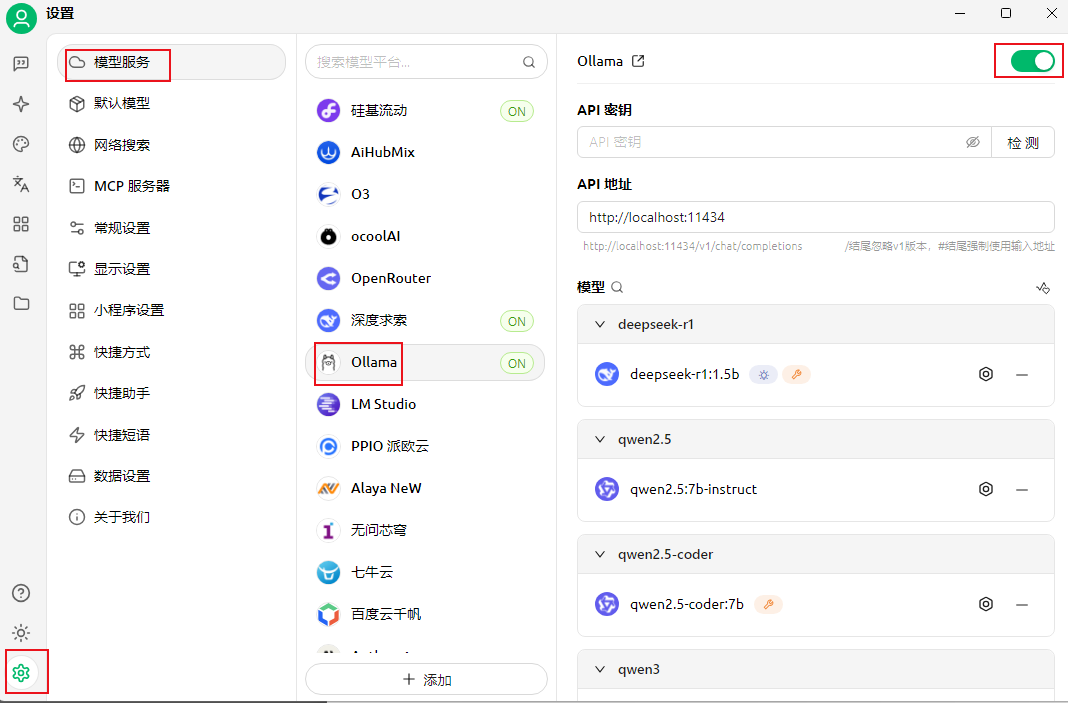This screenshot has width=1068, height=703.
Task: Select the Alaya NeW provider row
Action: (x=425, y=488)
